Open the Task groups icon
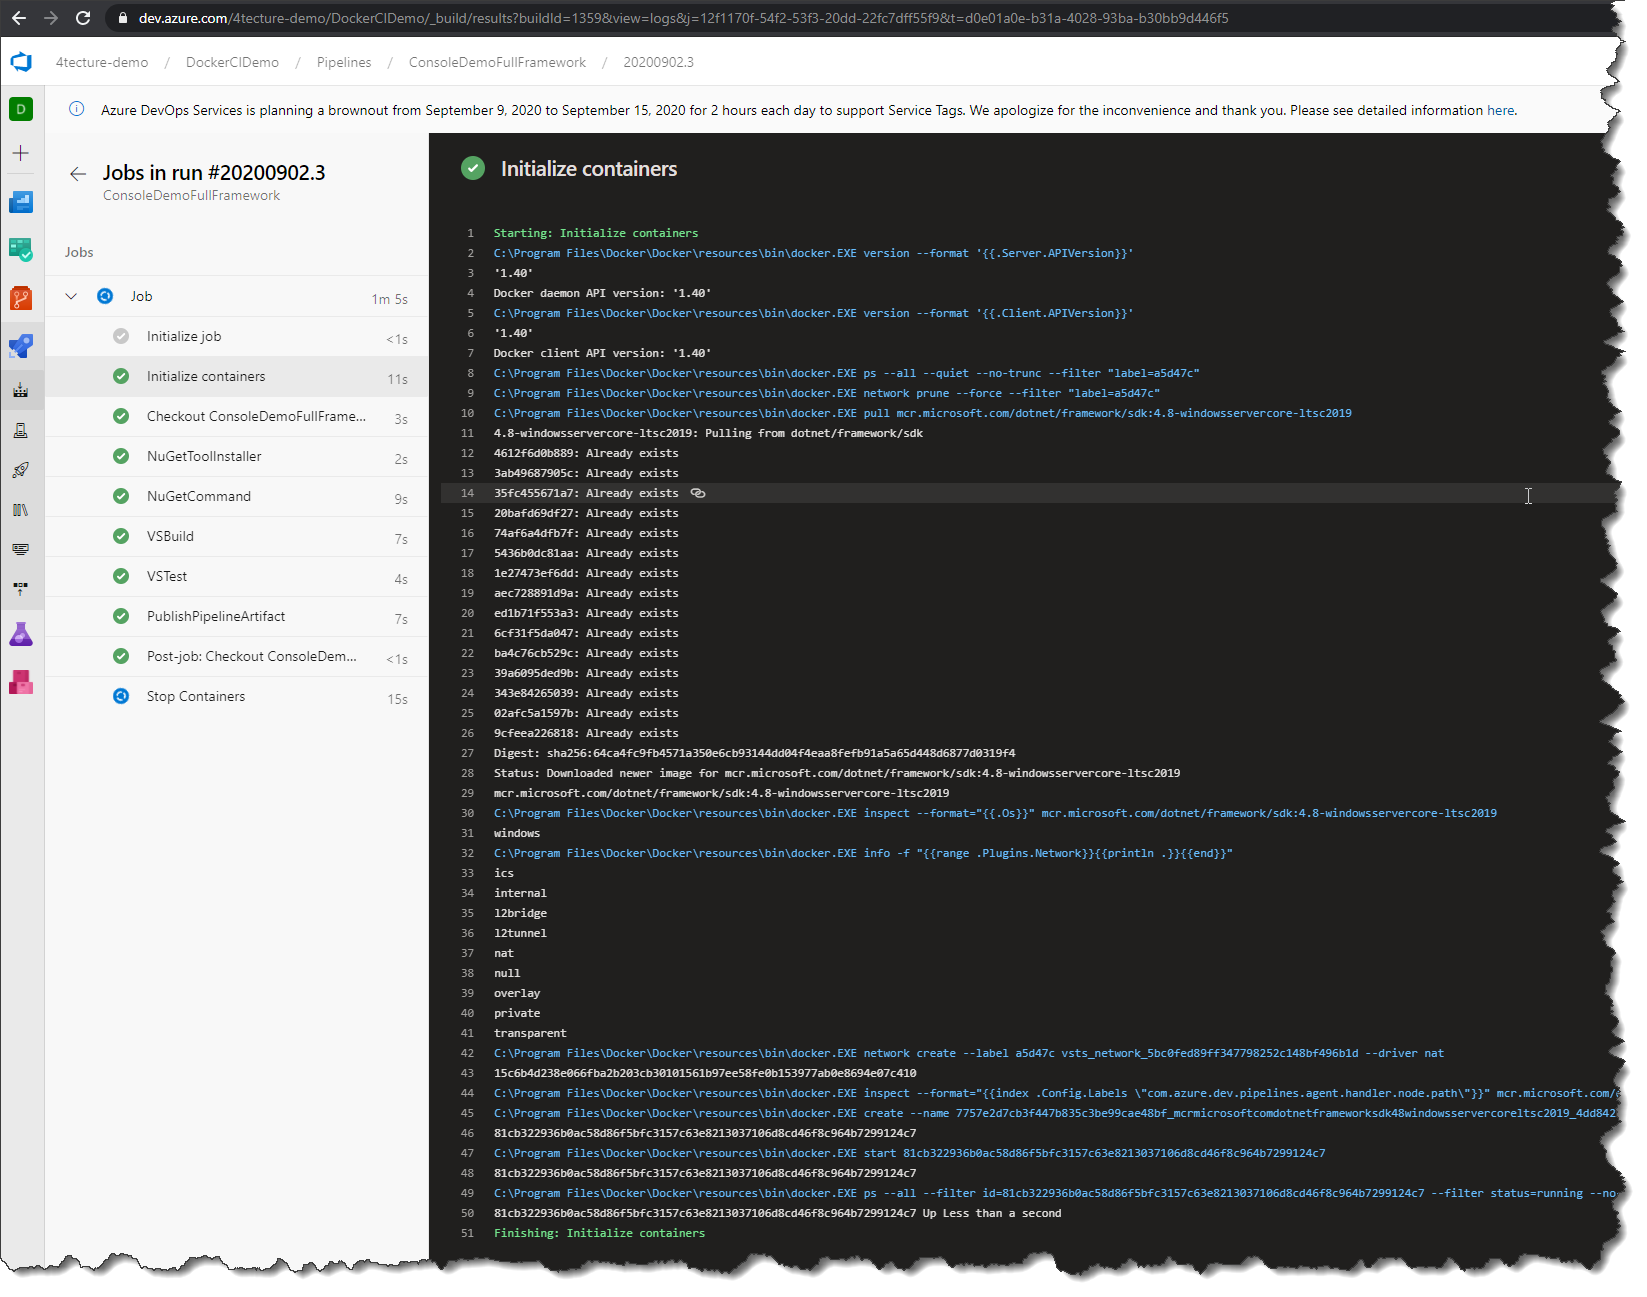This screenshot has height=1297, width=1647. (x=21, y=549)
